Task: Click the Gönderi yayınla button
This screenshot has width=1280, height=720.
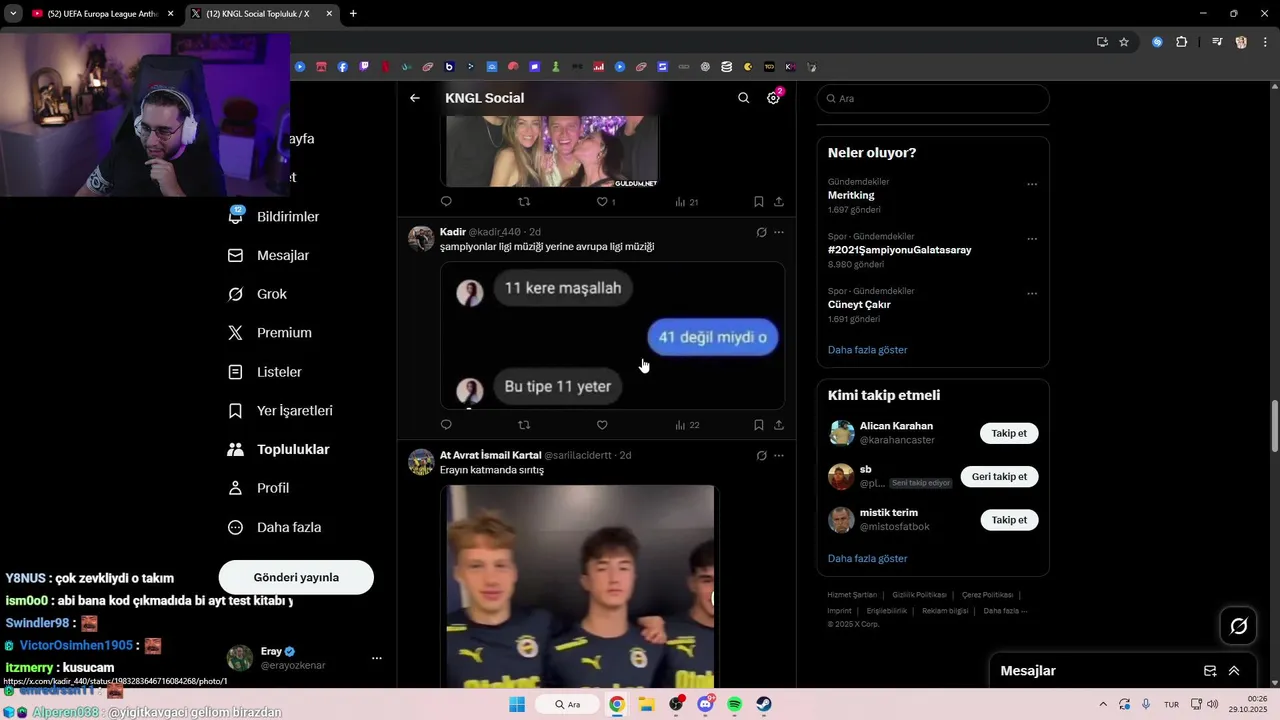Action: pyautogui.click(x=296, y=577)
